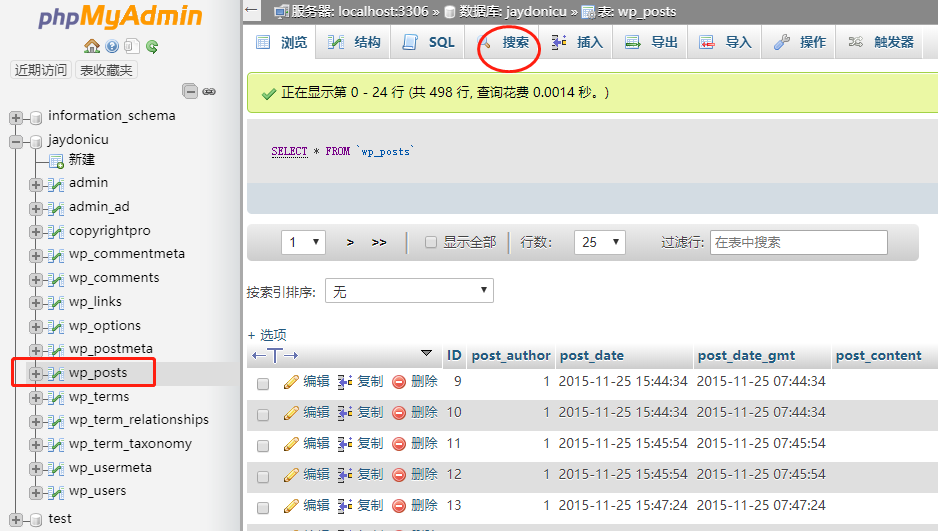The height and width of the screenshot is (531, 938).
Task: Go to next page with > button
Action: pos(350,242)
